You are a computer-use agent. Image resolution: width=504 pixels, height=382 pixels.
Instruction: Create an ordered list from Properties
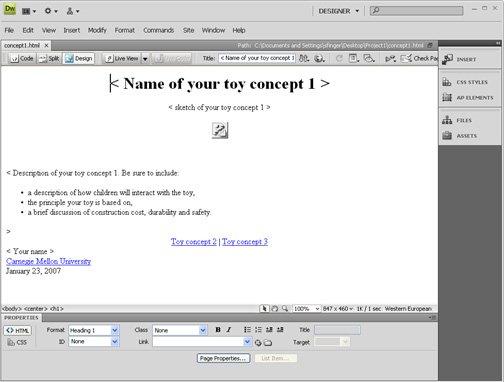[x=258, y=330]
